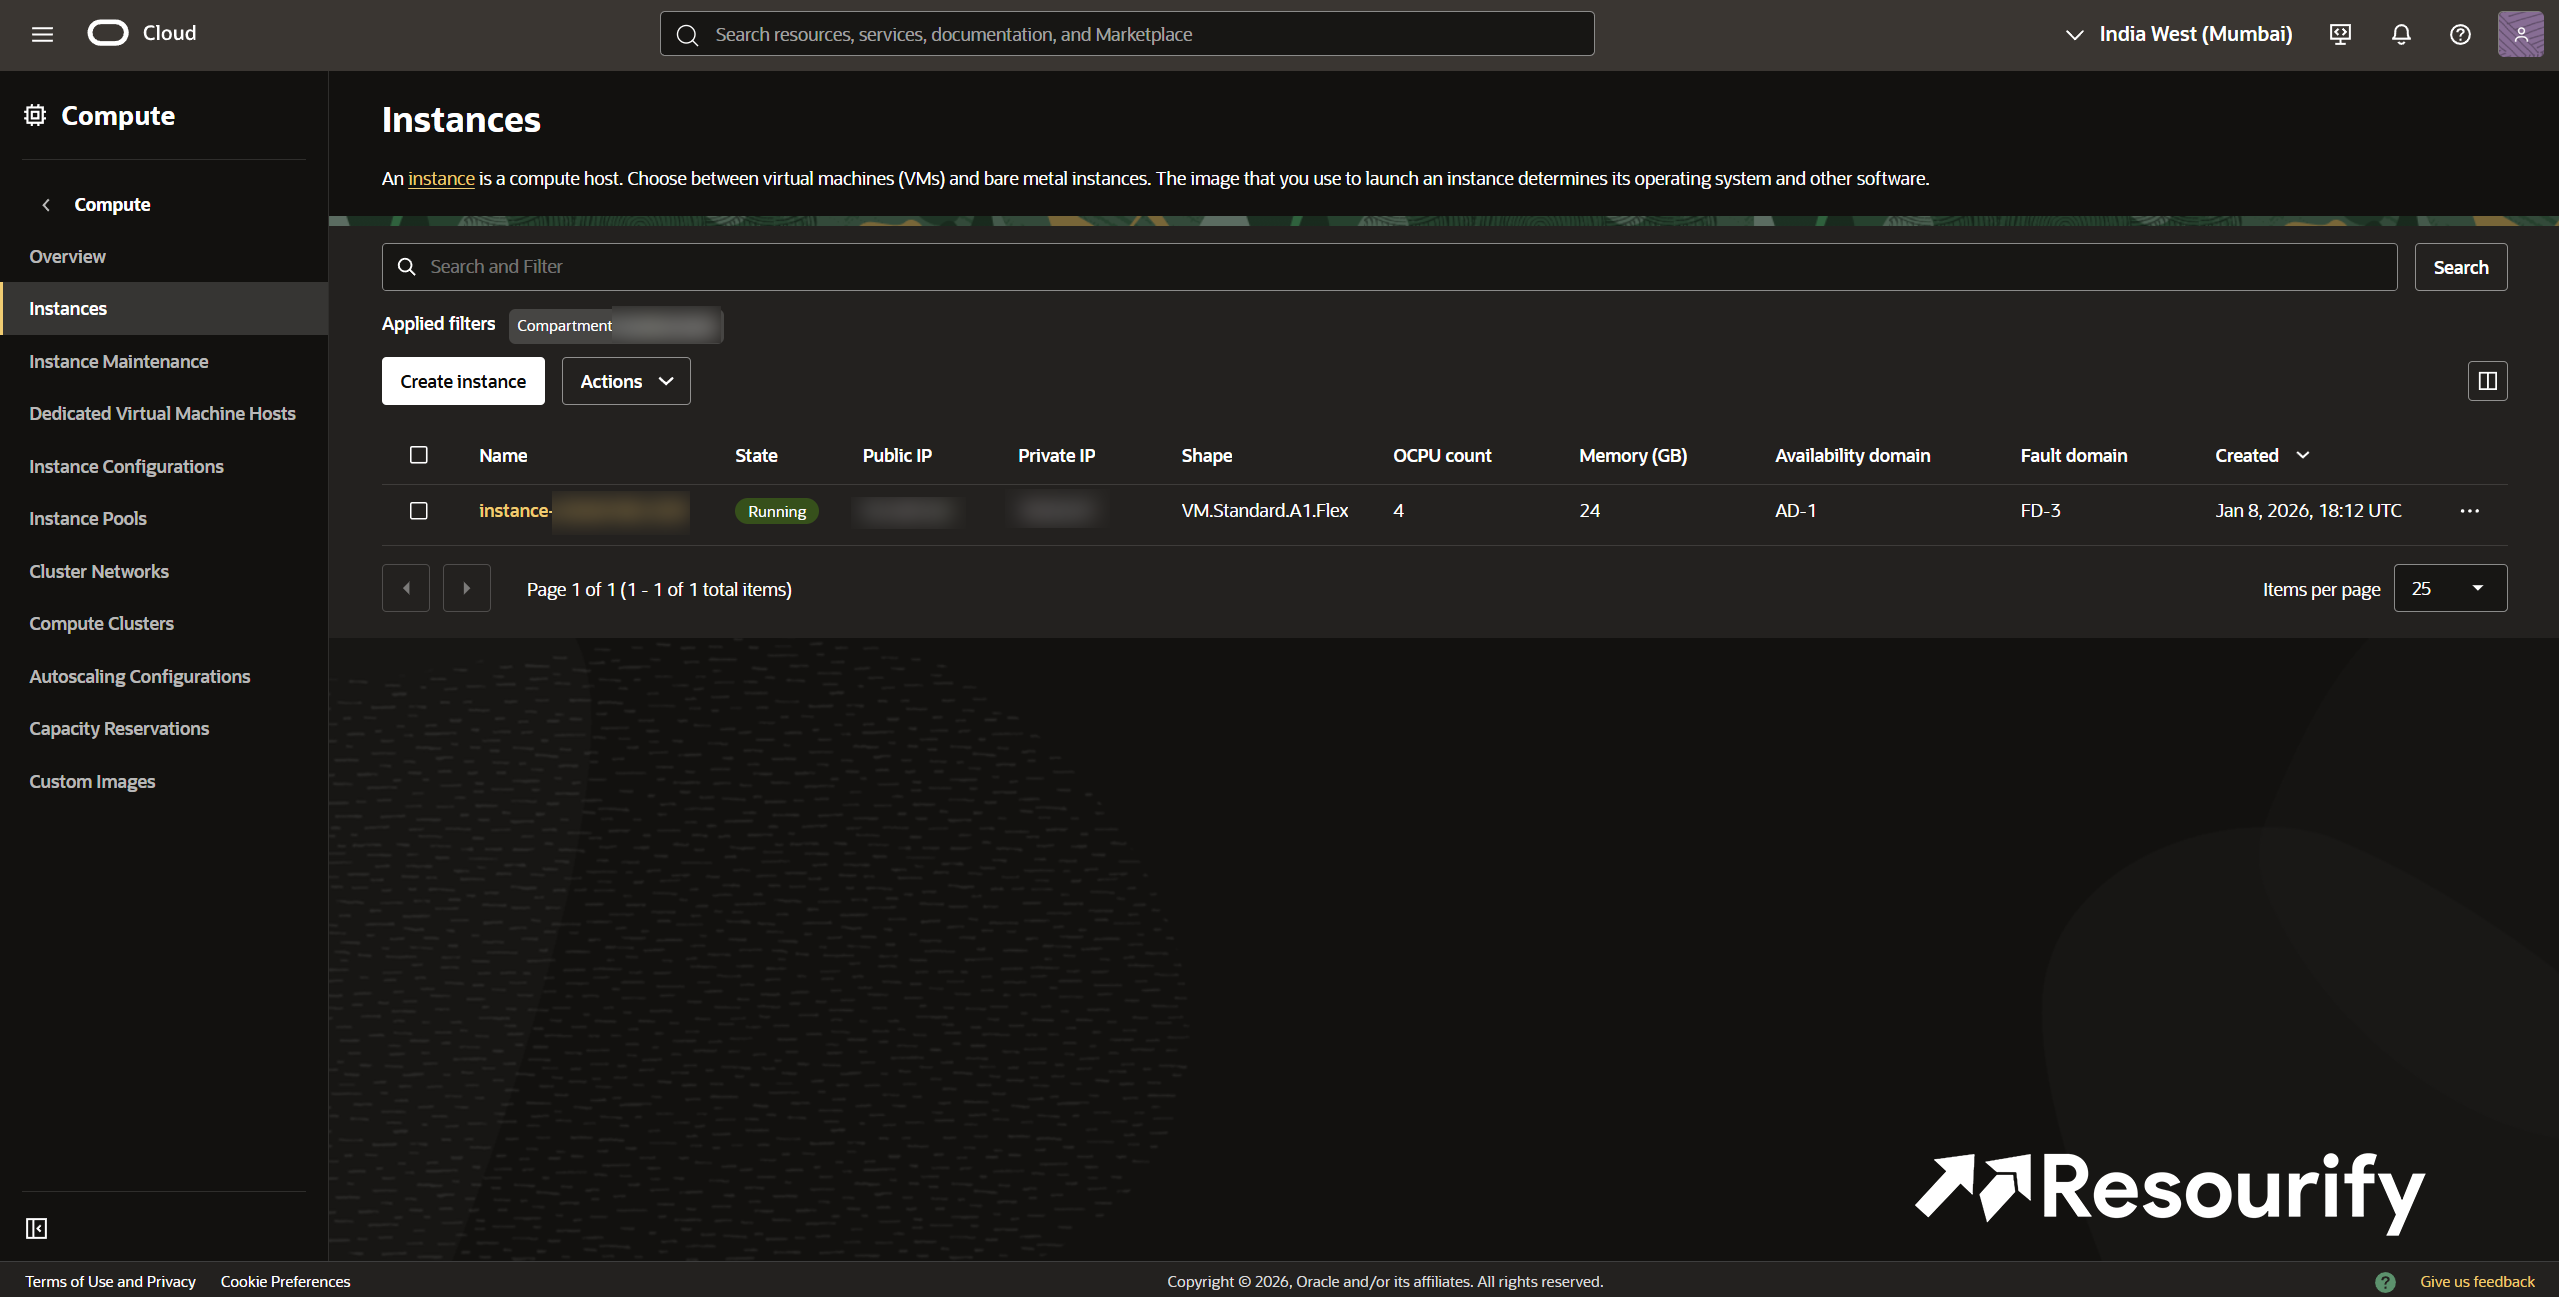The height and width of the screenshot is (1297, 2559).
Task: Open the row actions three-dot menu
Action: point(2469,511)
